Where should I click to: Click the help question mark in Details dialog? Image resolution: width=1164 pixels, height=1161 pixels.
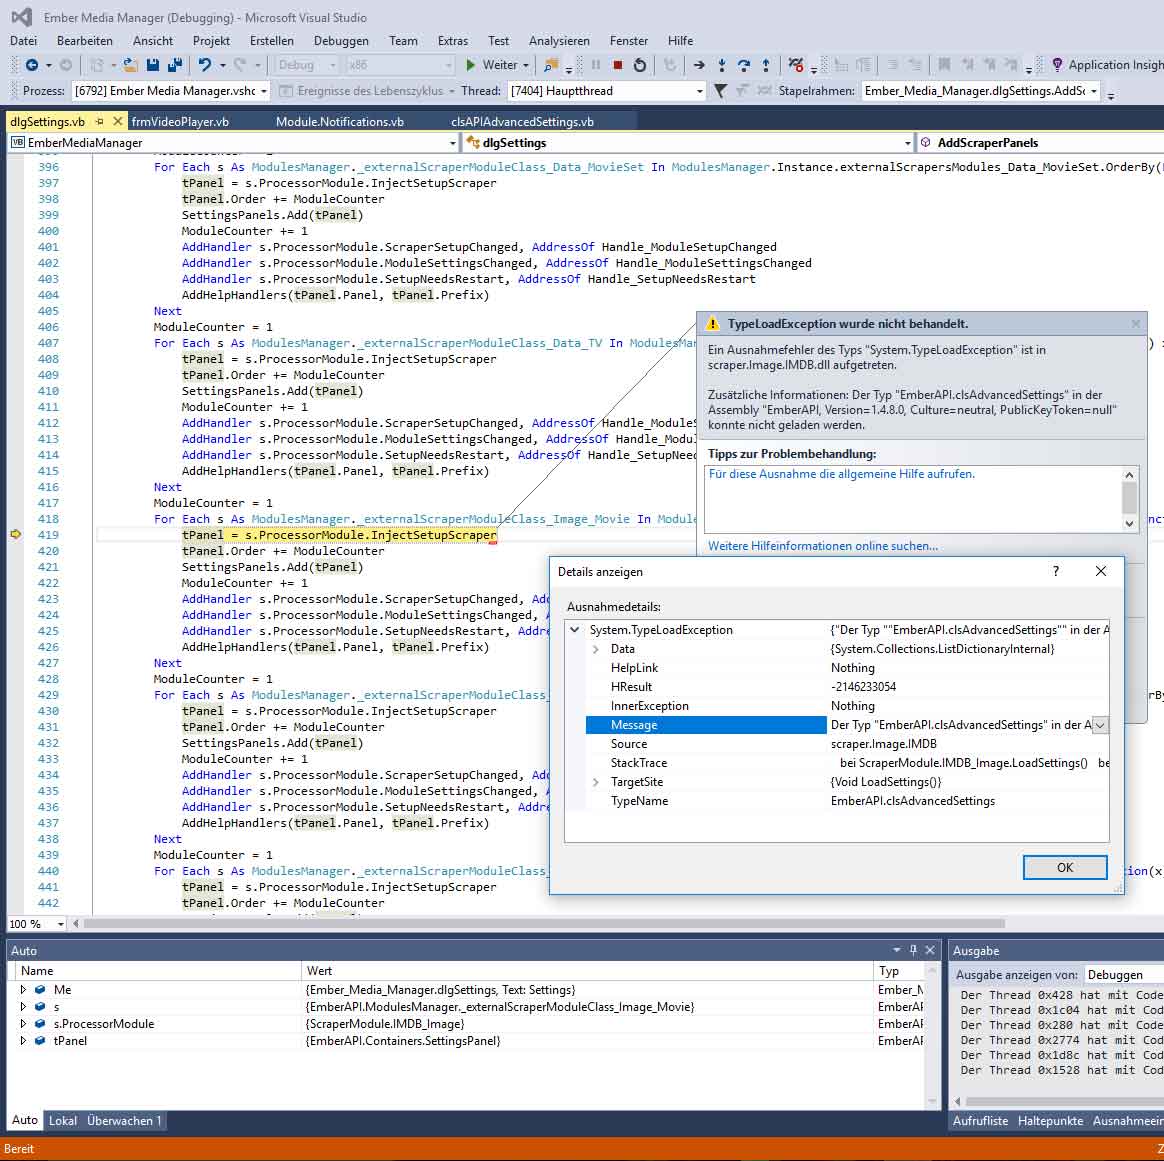(1056, 571)
